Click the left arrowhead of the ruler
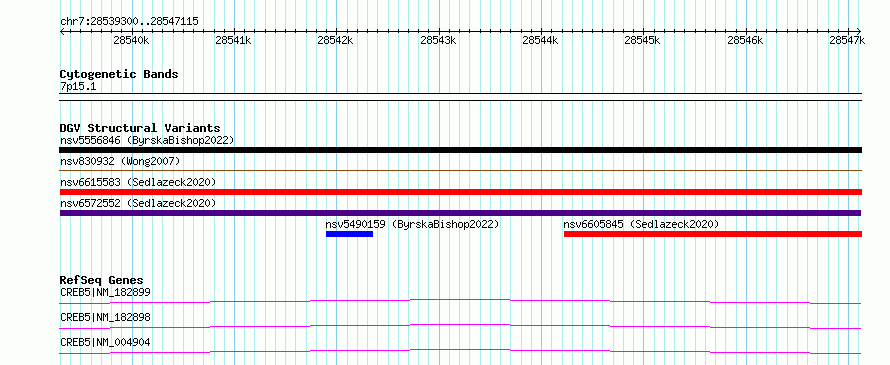Screen dimensions: 890x365 (x=62, y=31)
